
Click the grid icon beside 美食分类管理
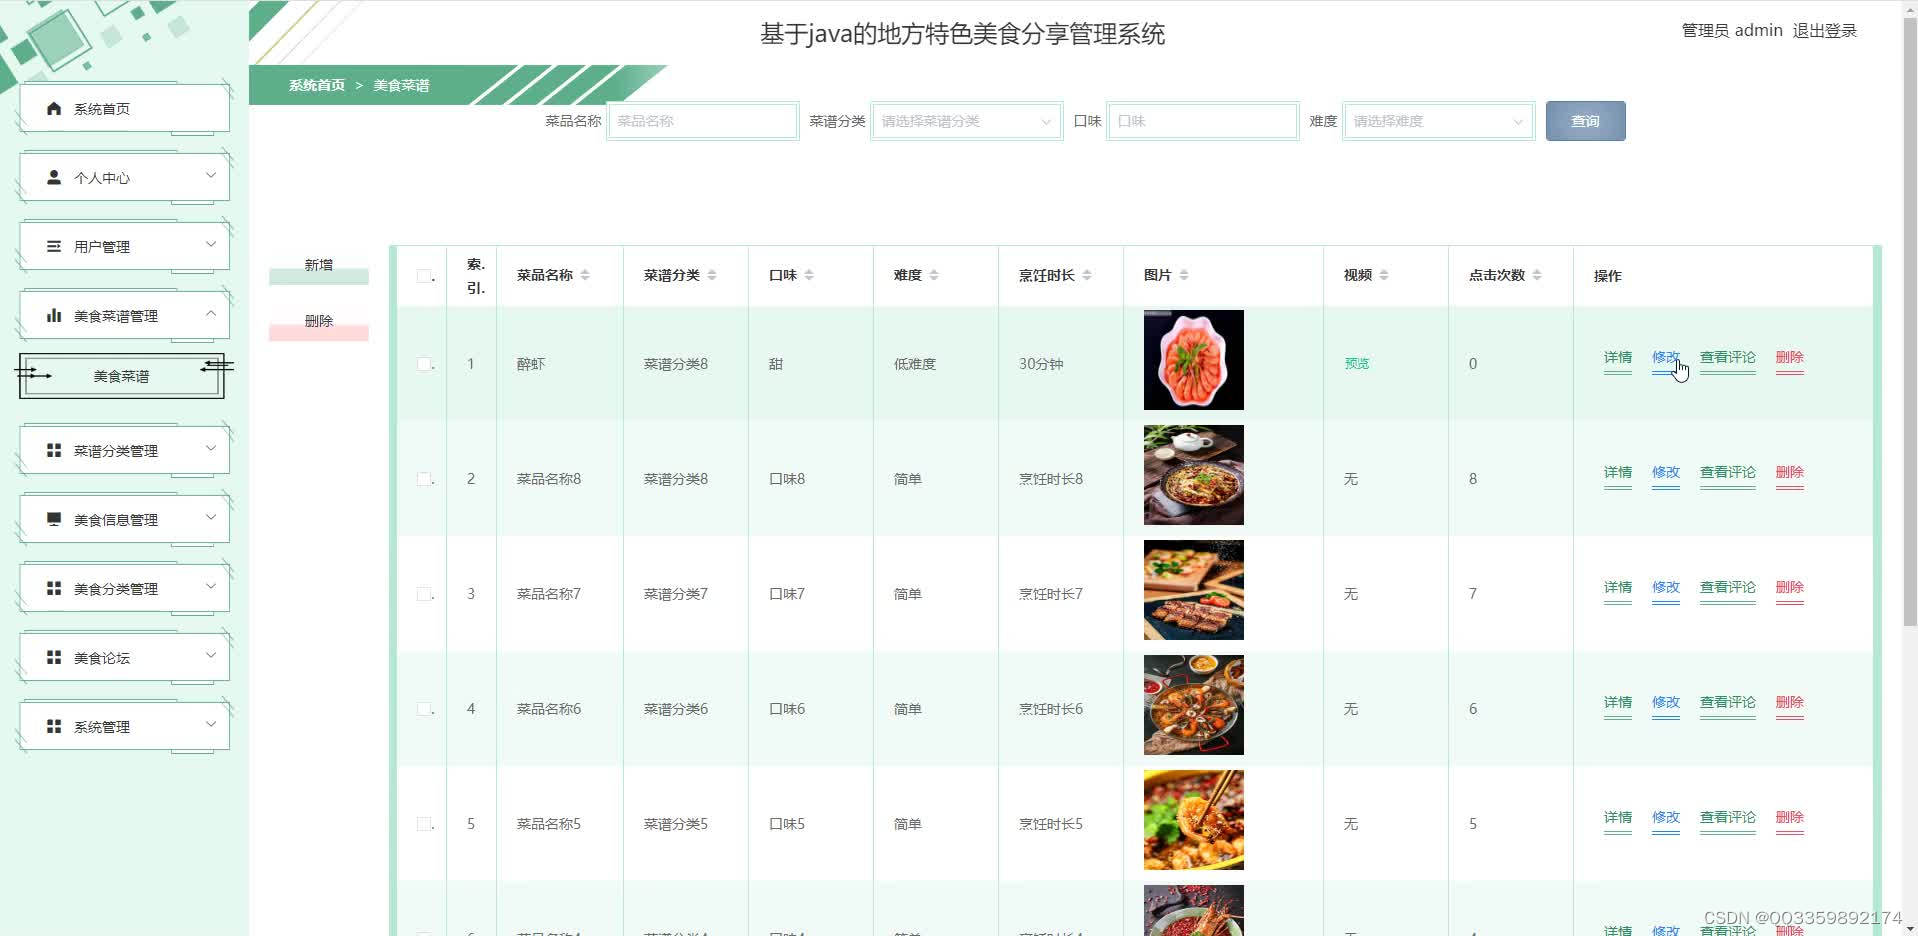point(54,588)
